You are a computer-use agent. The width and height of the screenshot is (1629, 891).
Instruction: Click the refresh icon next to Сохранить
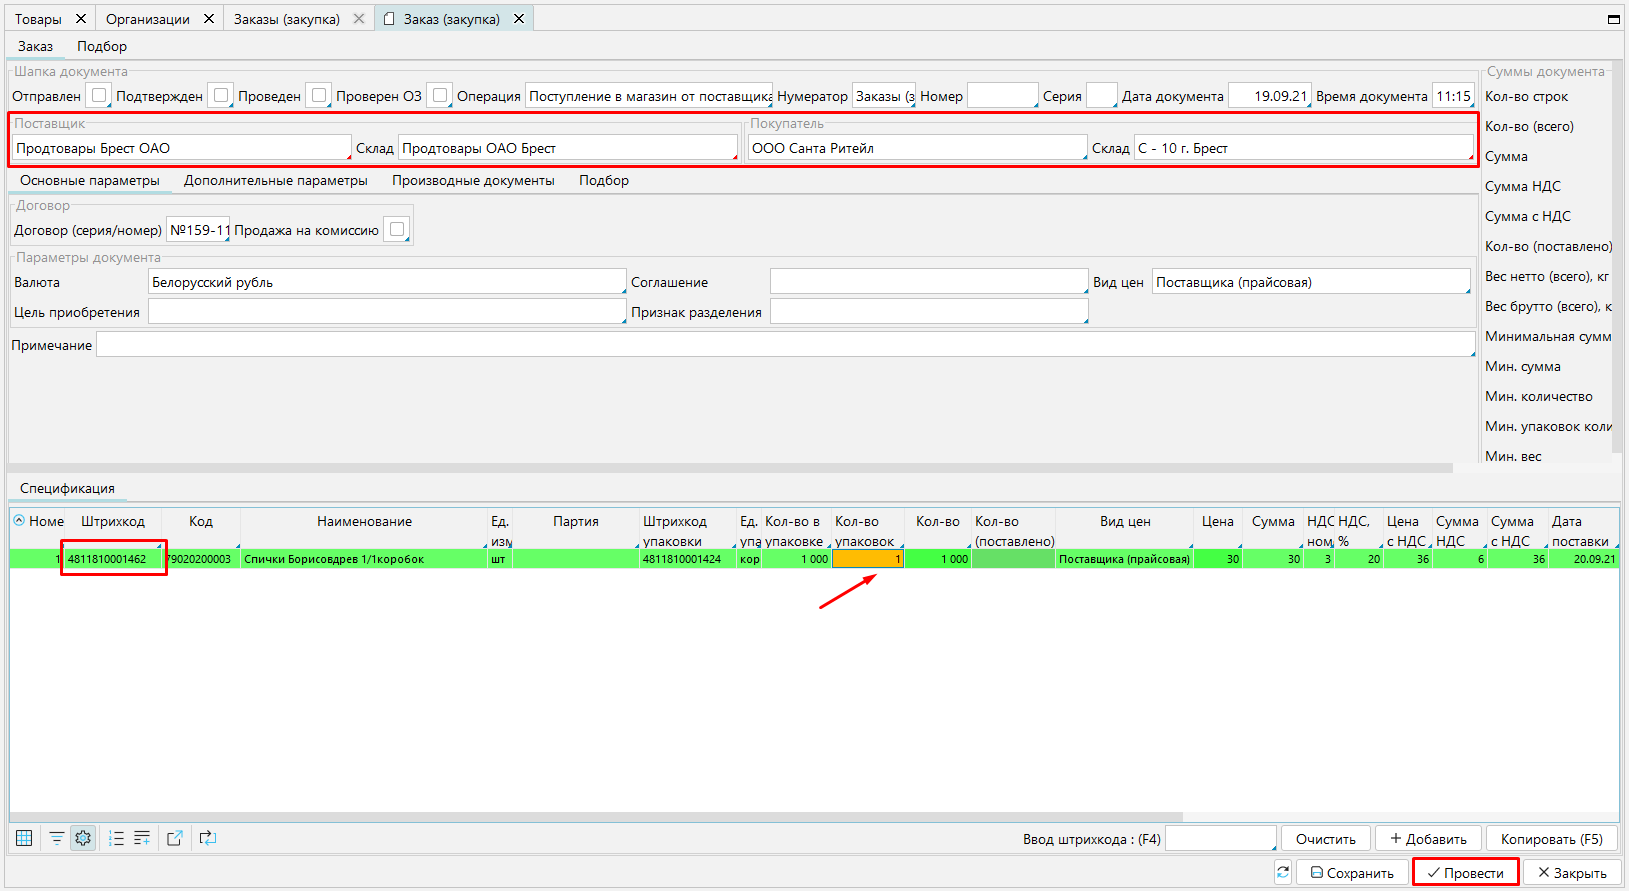click(1283, 873)
